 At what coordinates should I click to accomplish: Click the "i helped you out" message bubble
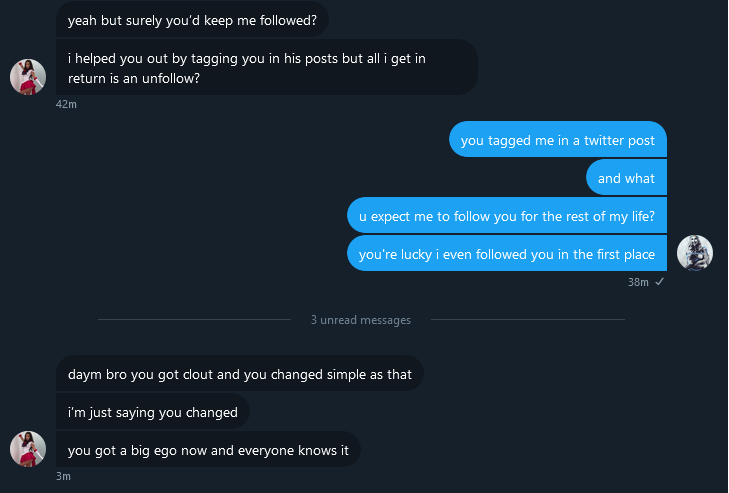266,68
